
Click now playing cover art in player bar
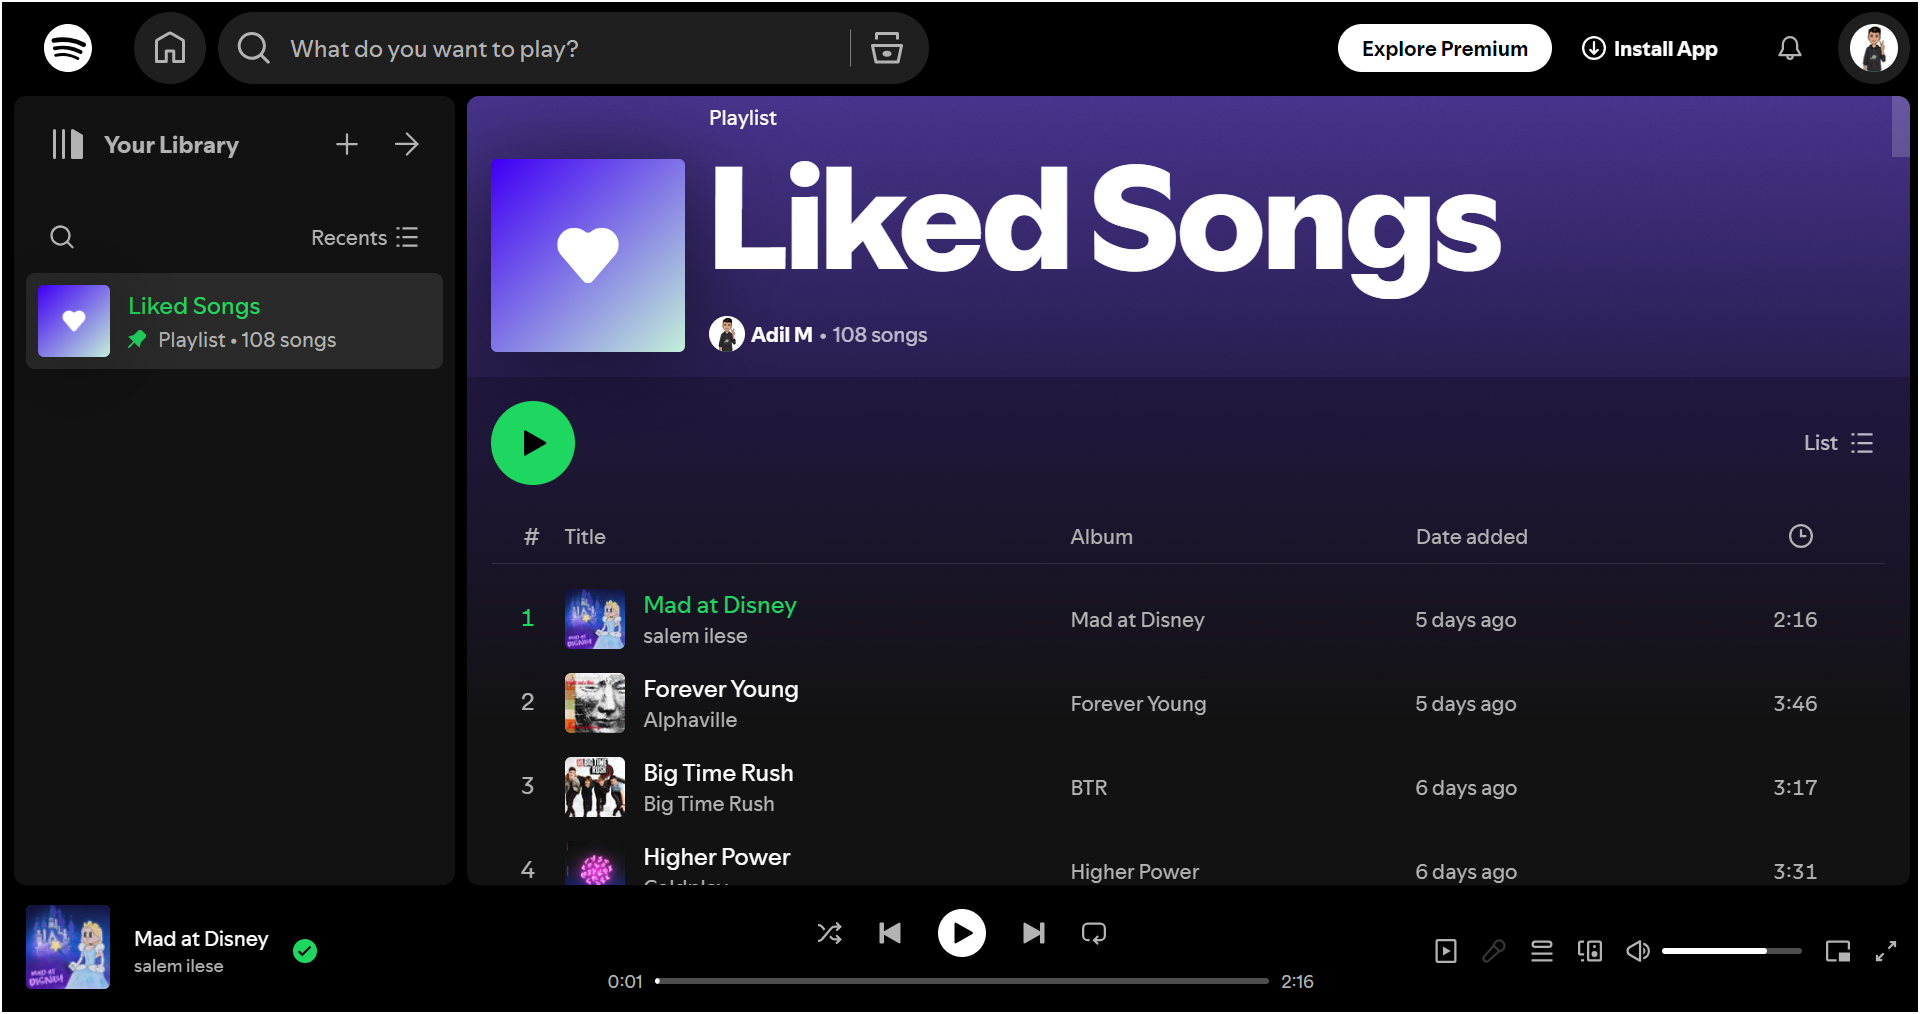(68, 947)
